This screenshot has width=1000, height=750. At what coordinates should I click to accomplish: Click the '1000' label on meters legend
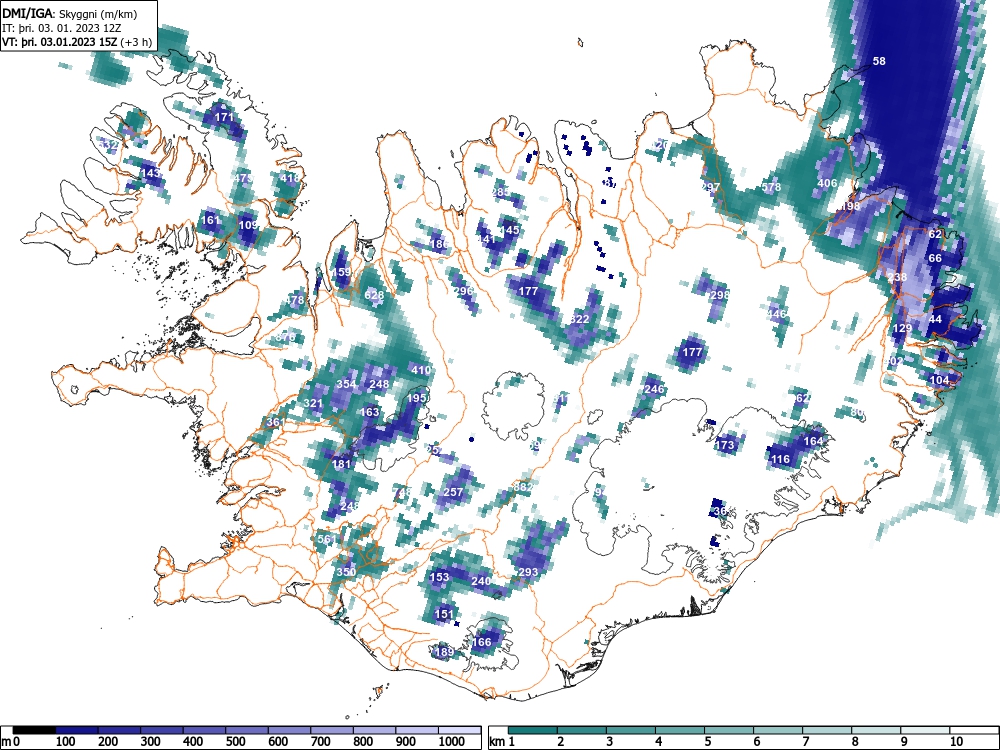(x=451, y=742)
